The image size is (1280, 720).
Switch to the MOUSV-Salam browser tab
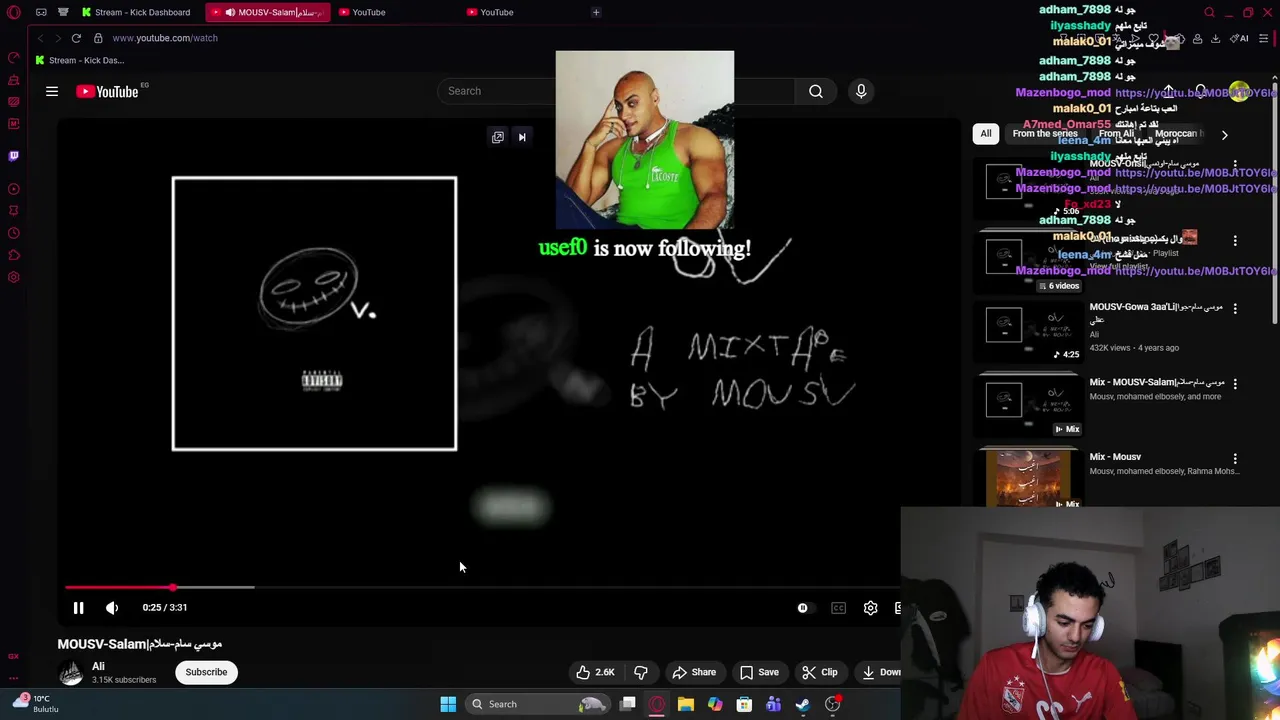[x=268, y=12]
